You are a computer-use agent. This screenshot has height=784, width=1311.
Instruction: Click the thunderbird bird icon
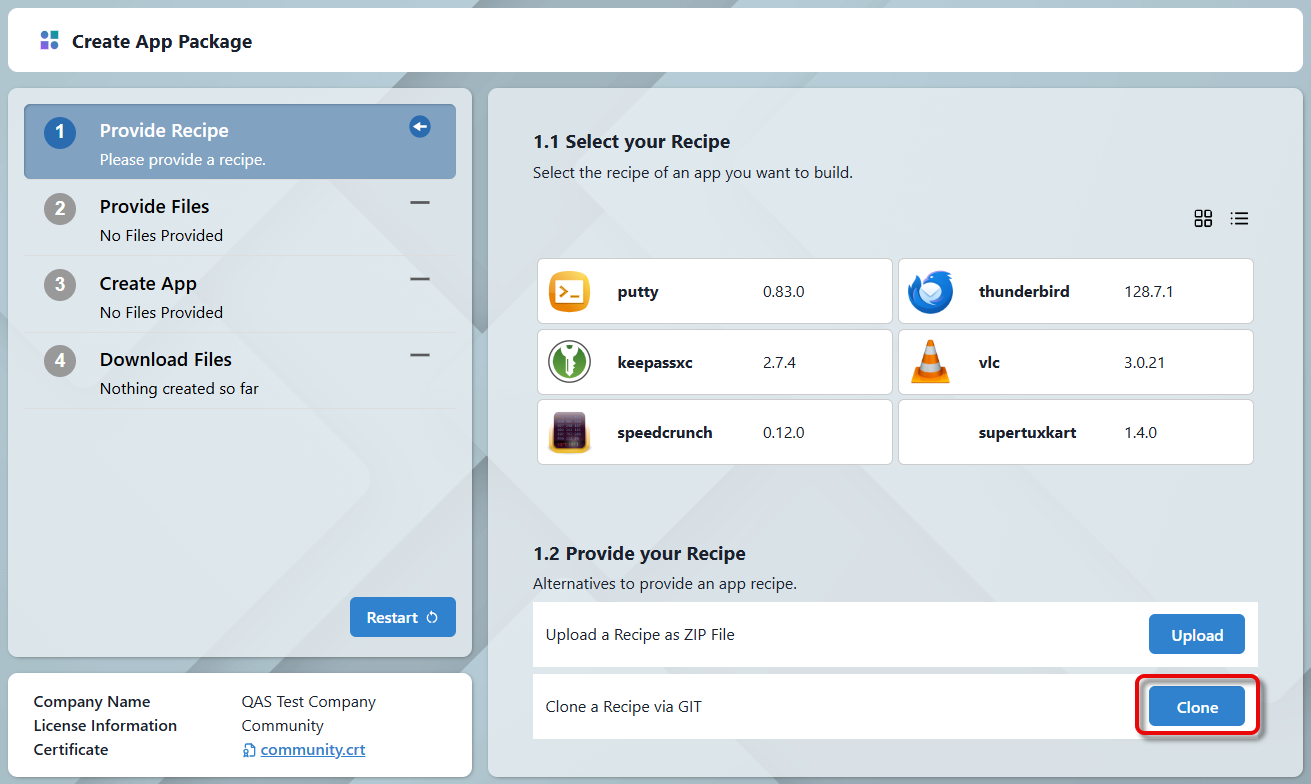930,292
